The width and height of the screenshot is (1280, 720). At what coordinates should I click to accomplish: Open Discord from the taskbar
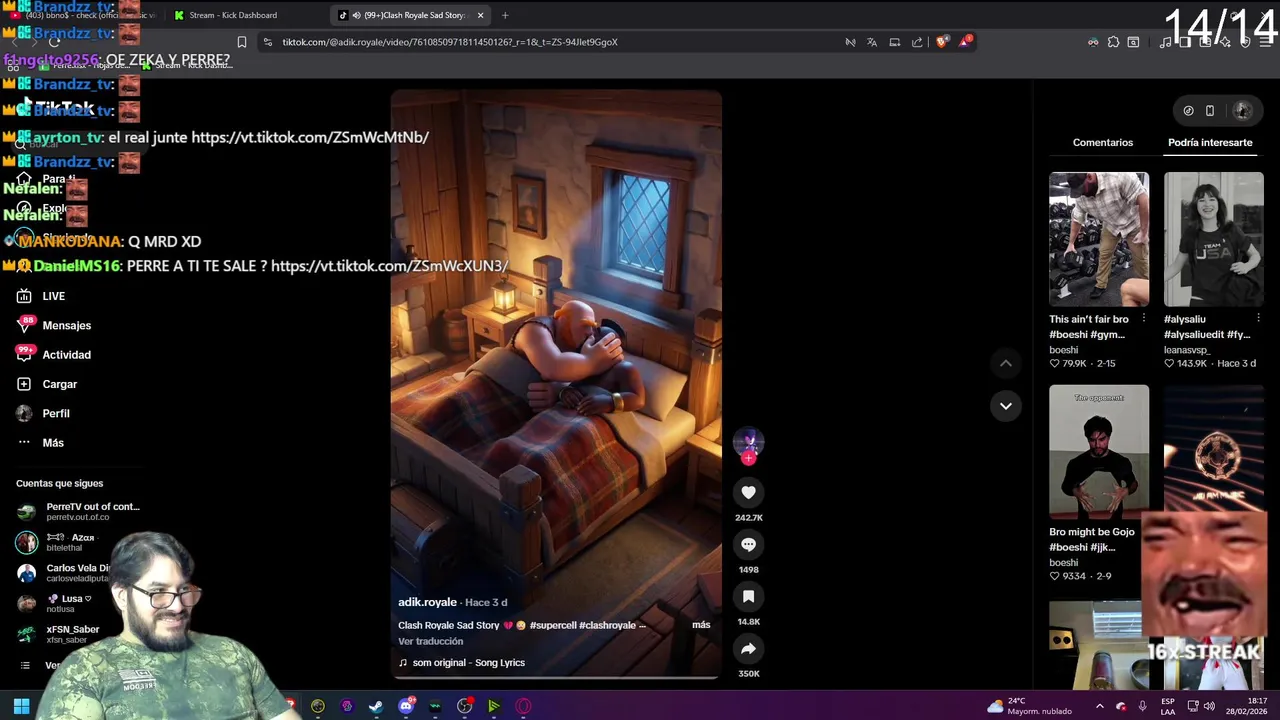pos(405,706)
